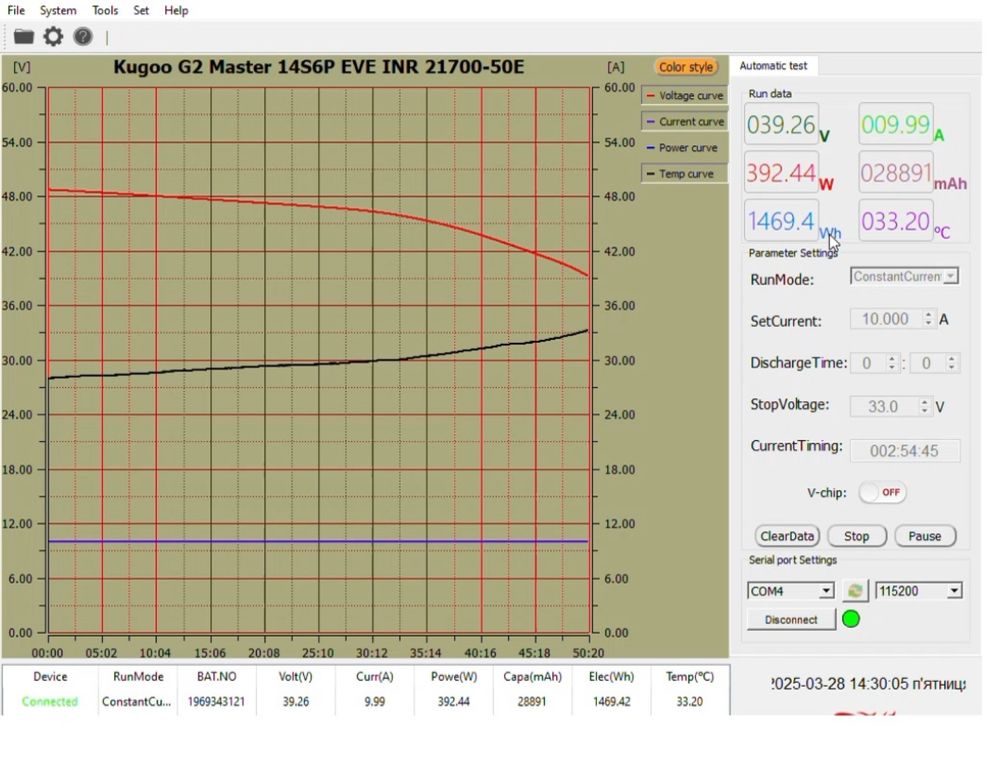Screen dimensions: 1000x782
Task: Open settings via the gear icon
Action: pyautogui.click(x=53, y=36)
